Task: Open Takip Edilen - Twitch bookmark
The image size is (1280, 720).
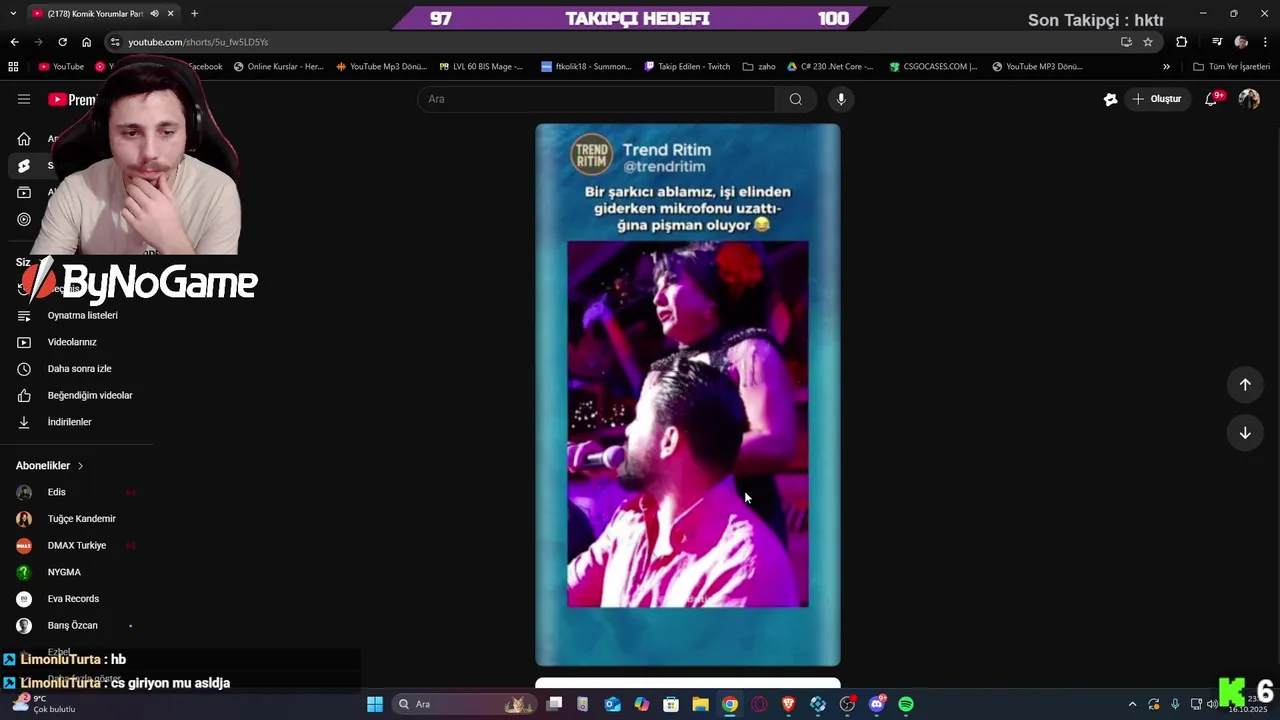Action: coord(687,67)
